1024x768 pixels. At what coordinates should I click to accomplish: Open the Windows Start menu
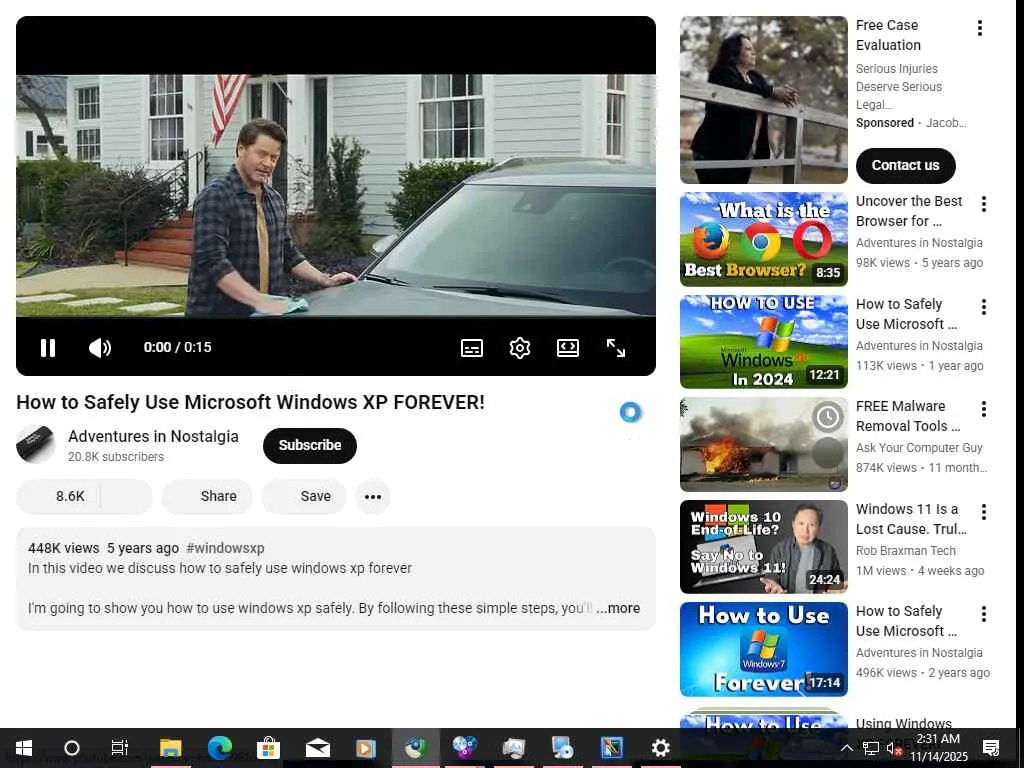point(24,748)
